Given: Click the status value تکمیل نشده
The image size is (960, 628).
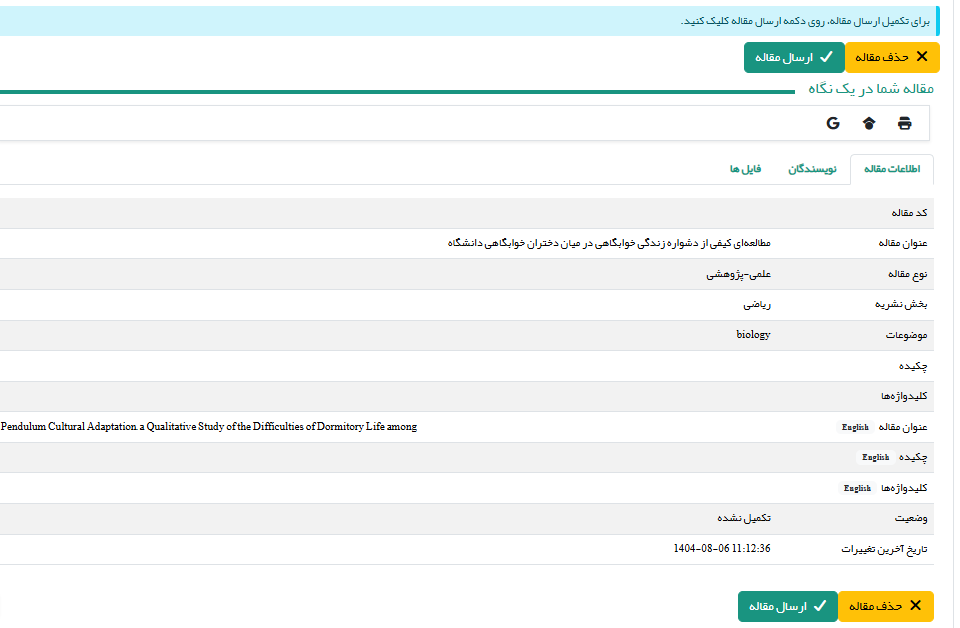Looking at the screenshot, I should [x=743, y=518].
